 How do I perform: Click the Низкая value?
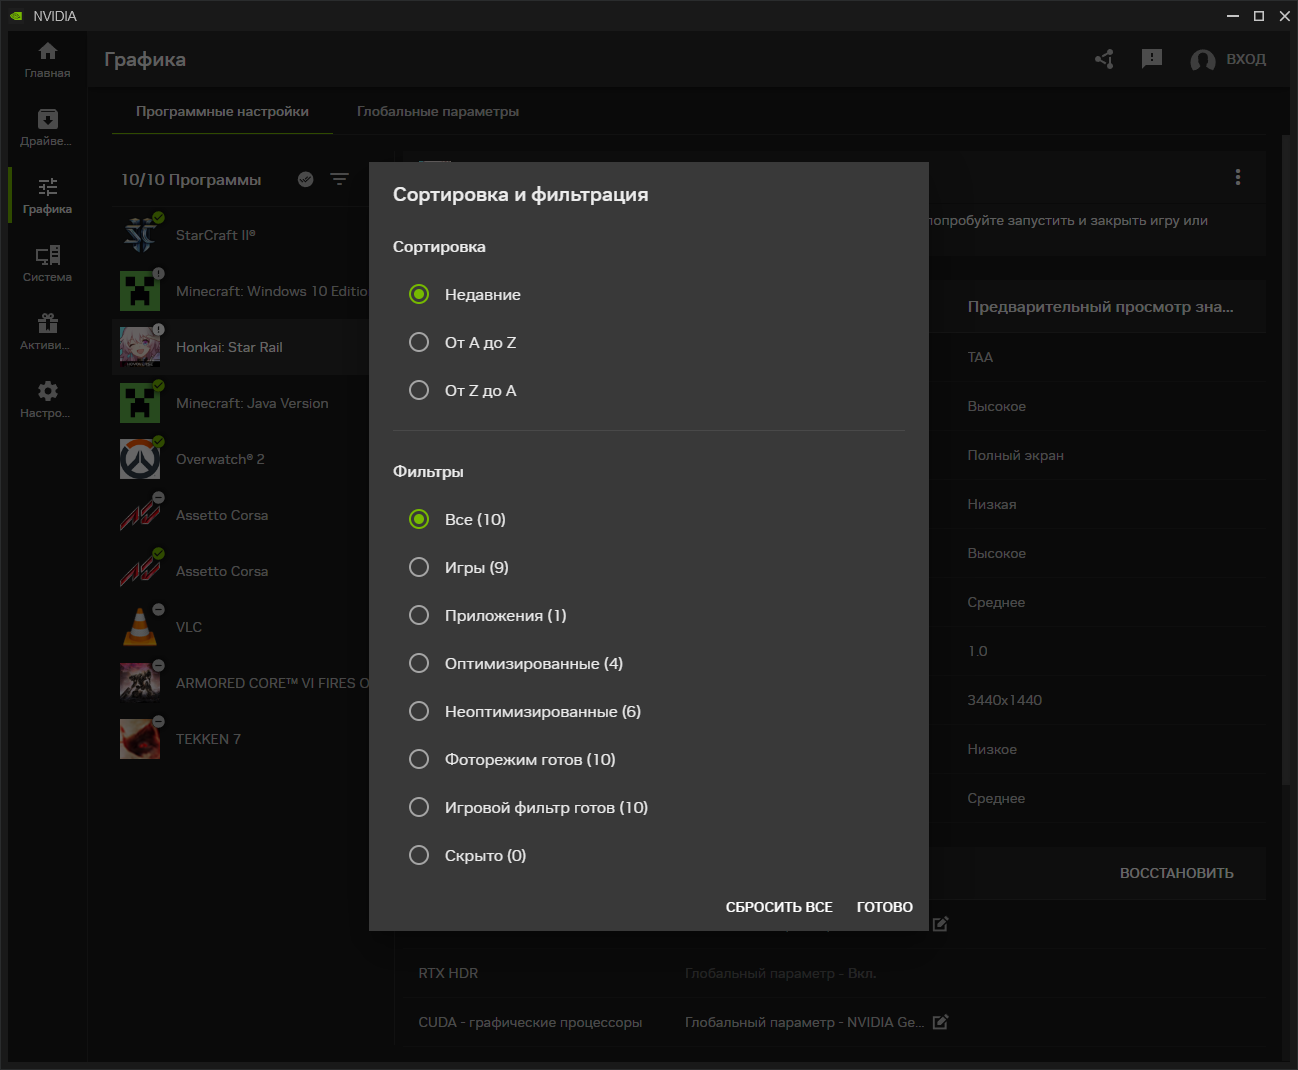click(992, 504)
